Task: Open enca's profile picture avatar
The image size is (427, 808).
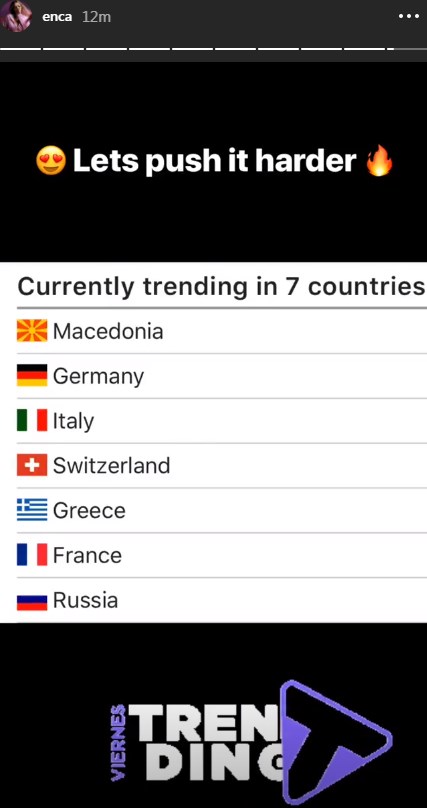Action: [x=16, y=17]
